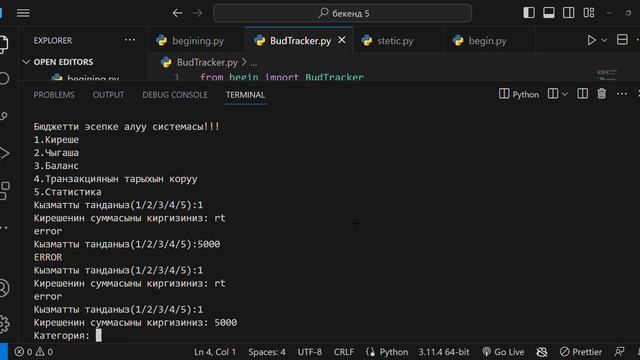Change line endings via 'CRLF'

pyautogui.click(x=344, y=352)
